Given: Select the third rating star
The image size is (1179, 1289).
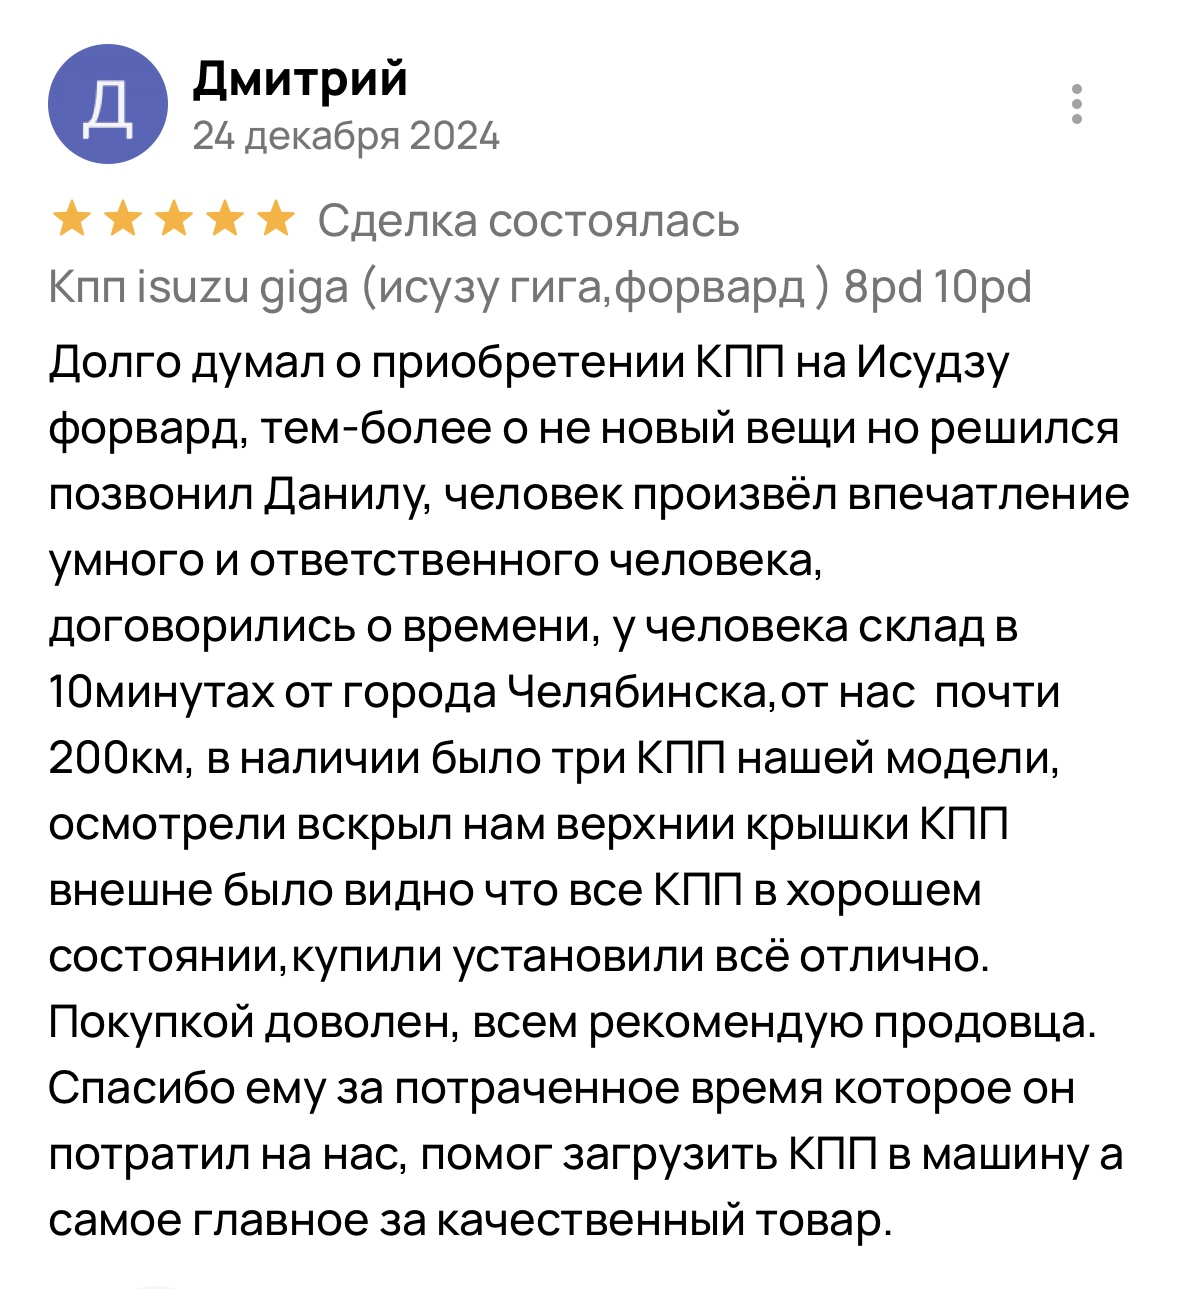Looking at the screenshot, I should pos(173,220).
